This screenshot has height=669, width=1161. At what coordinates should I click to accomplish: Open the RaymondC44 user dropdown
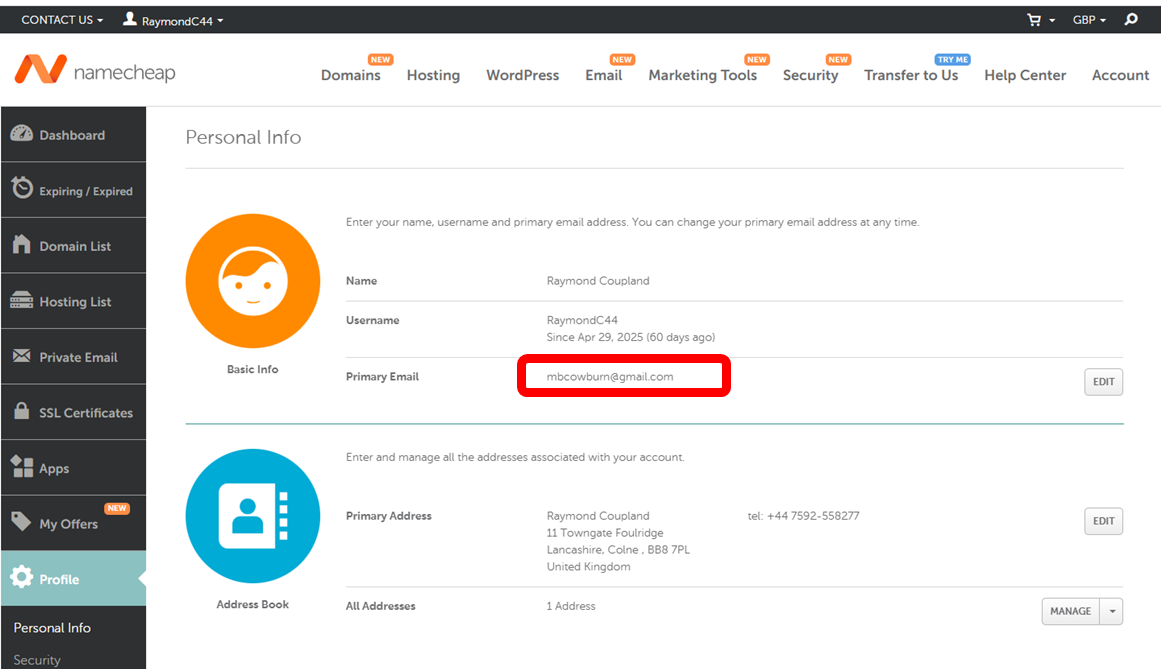[x=173, y=20]
